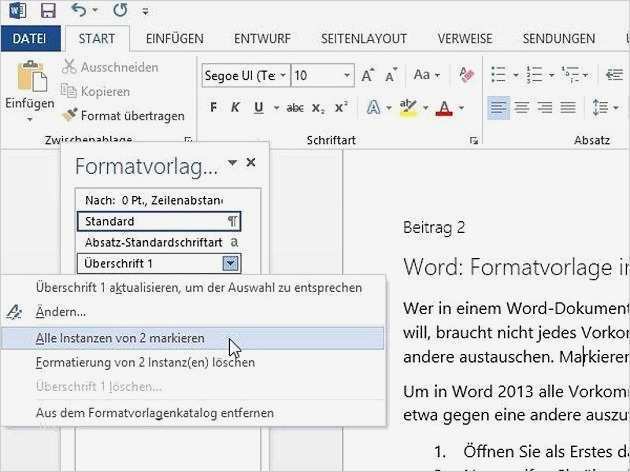Click the bullet list icon

(499, 75)
